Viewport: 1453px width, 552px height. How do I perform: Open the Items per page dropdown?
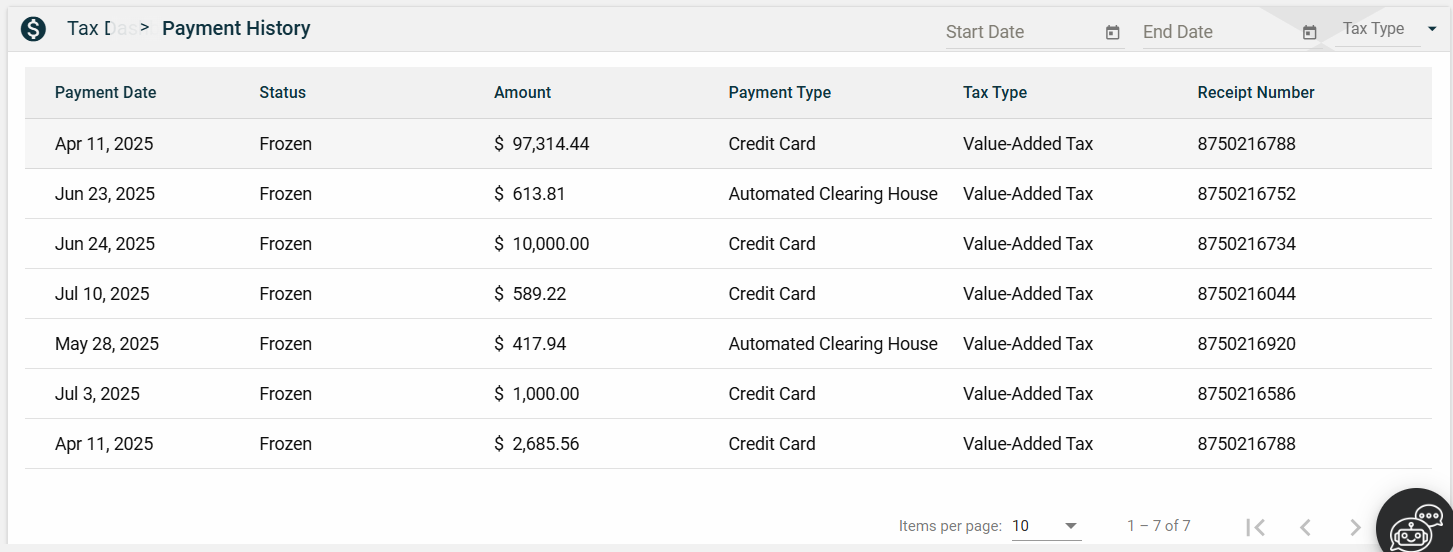(1045, 526)
